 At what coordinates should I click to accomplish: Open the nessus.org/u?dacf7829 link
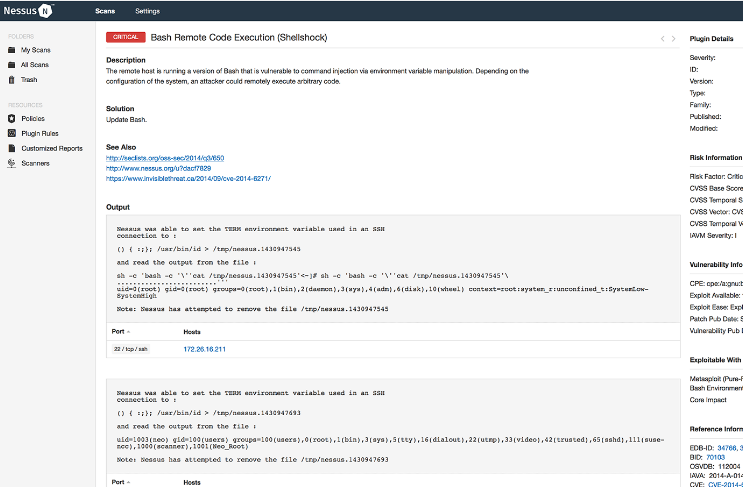[x=158, y=168]
